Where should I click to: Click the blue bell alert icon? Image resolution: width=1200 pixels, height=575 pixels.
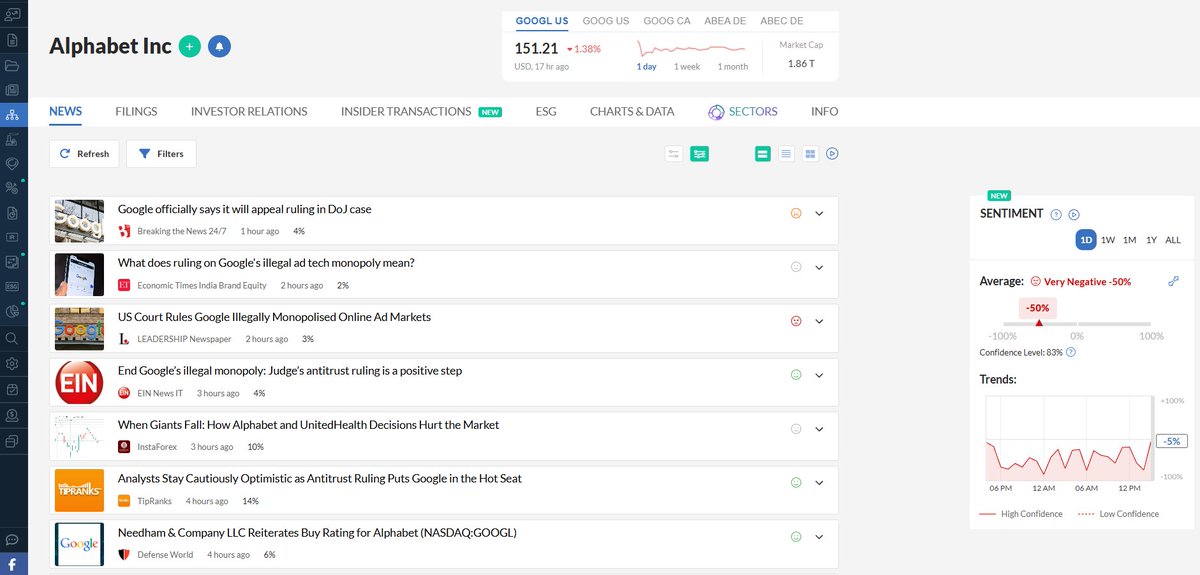[219, 46]
